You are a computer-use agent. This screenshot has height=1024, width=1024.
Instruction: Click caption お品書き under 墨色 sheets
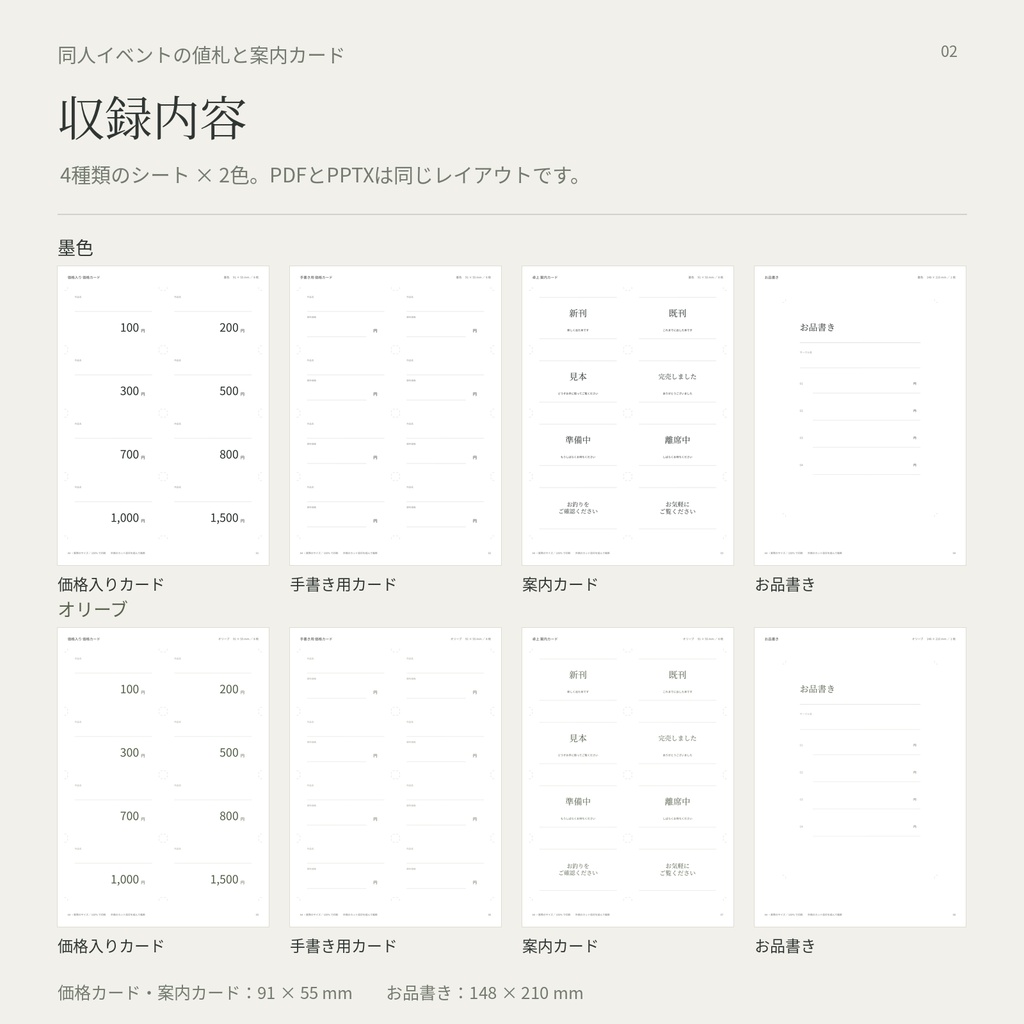click(785, 584)
